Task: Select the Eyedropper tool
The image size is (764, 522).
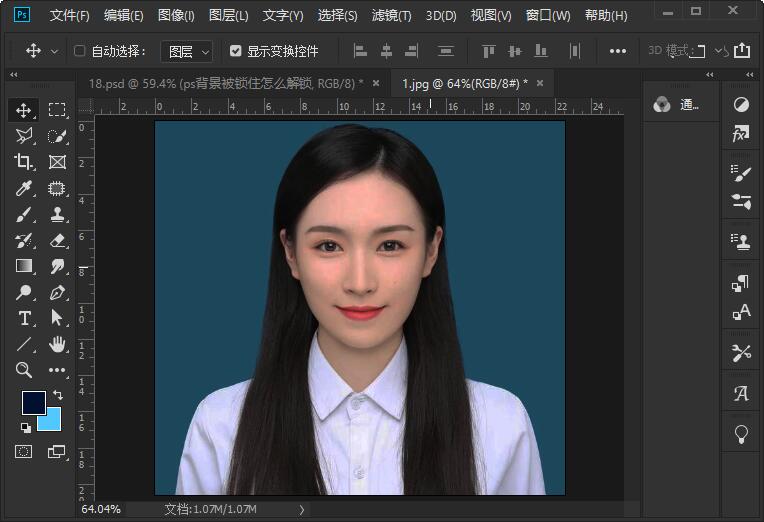Action: (23, 188)
